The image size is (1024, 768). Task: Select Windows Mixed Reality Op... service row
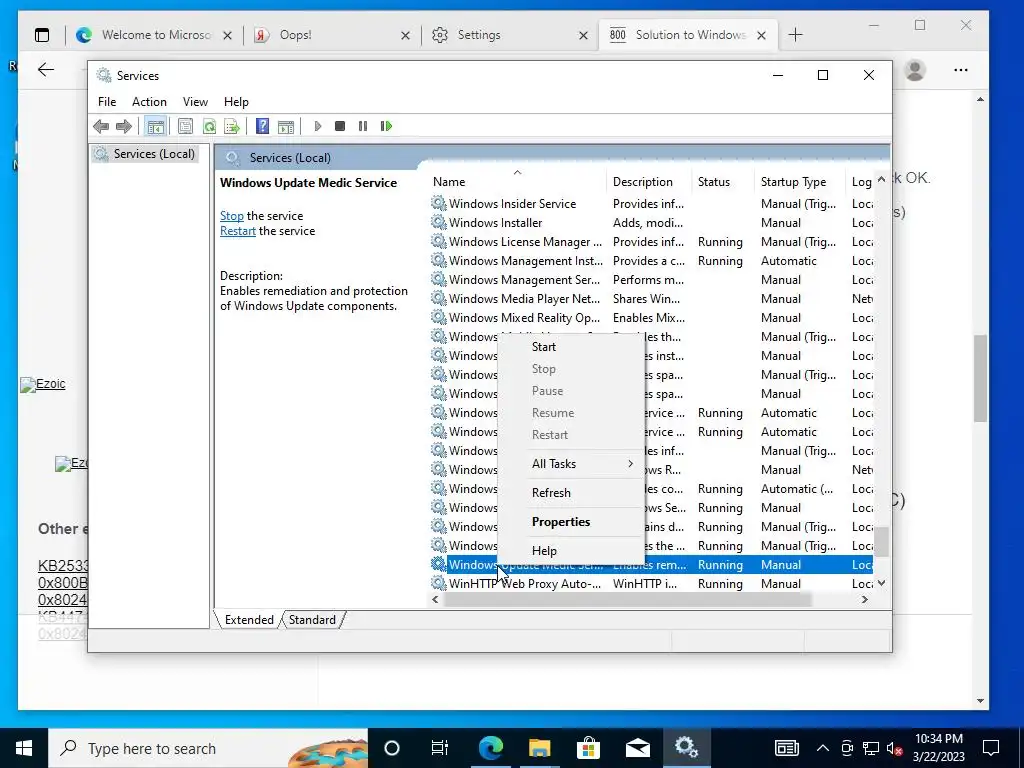point(651,317)
